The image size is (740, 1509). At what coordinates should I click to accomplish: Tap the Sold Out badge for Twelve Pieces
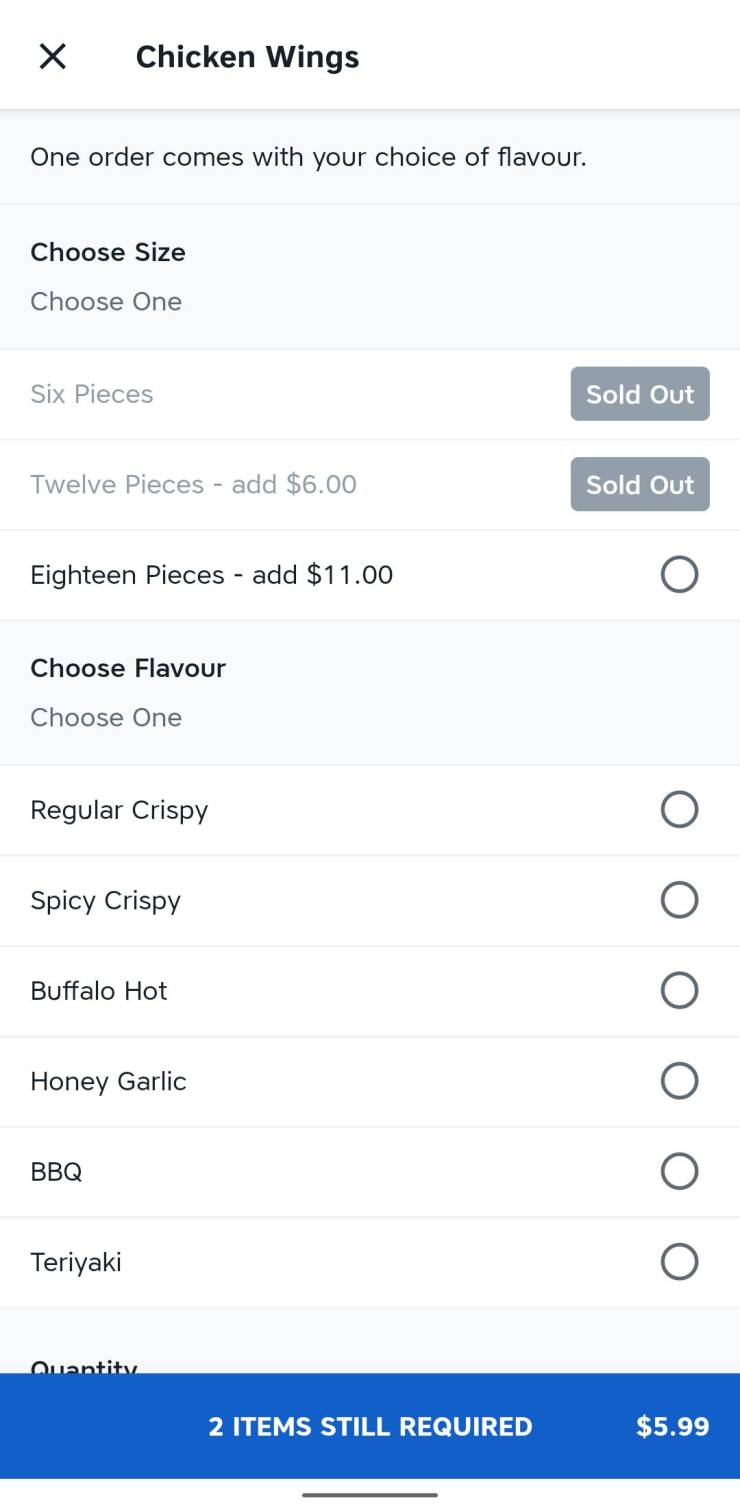640,484
